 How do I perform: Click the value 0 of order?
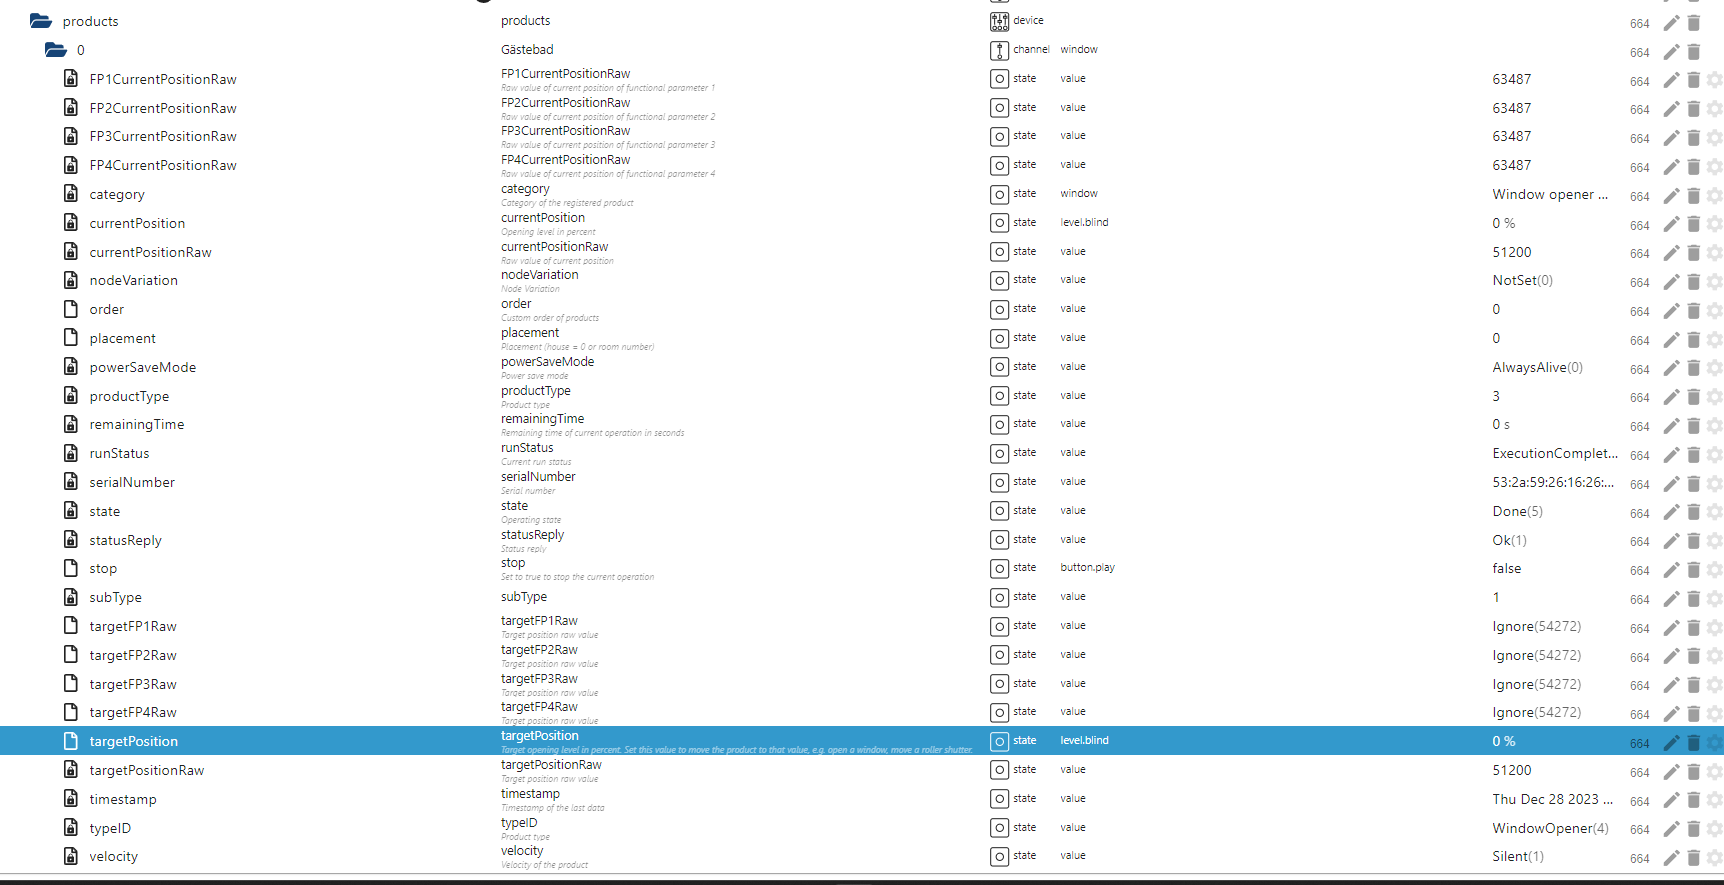[x=1496, y=309]
